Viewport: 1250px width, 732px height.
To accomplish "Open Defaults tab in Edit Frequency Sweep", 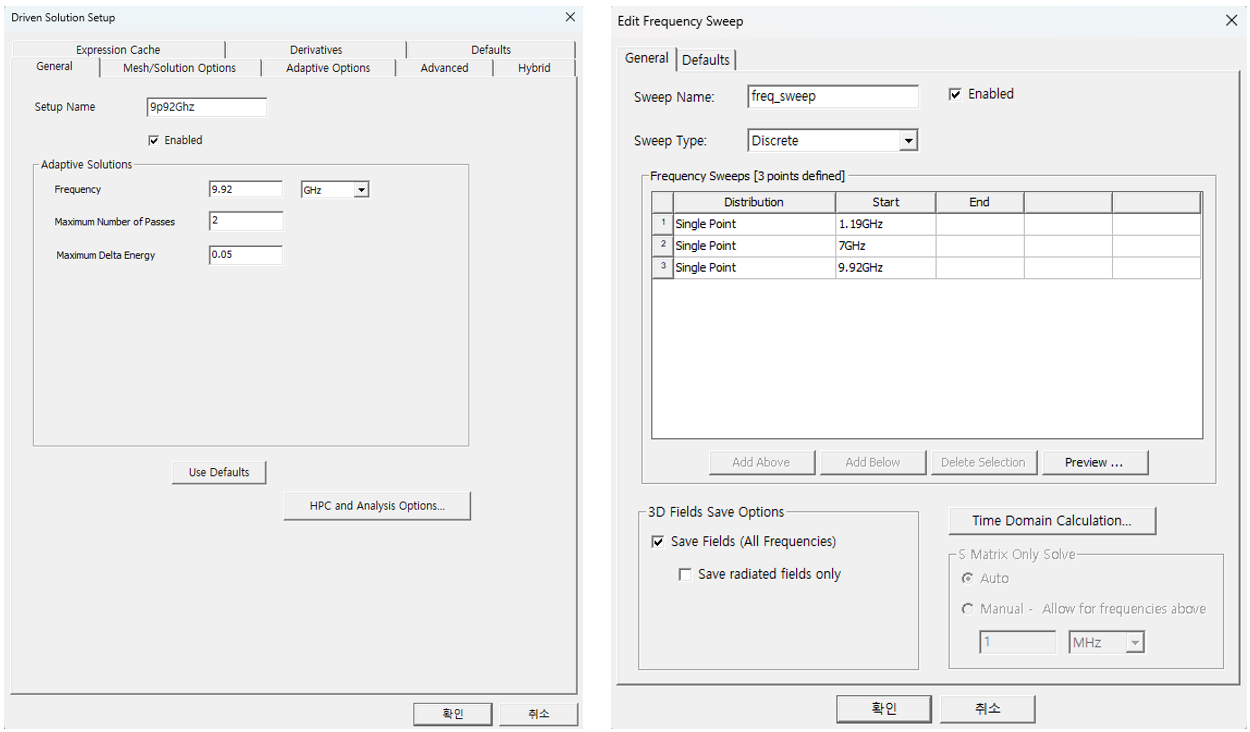I will point(706,60).
